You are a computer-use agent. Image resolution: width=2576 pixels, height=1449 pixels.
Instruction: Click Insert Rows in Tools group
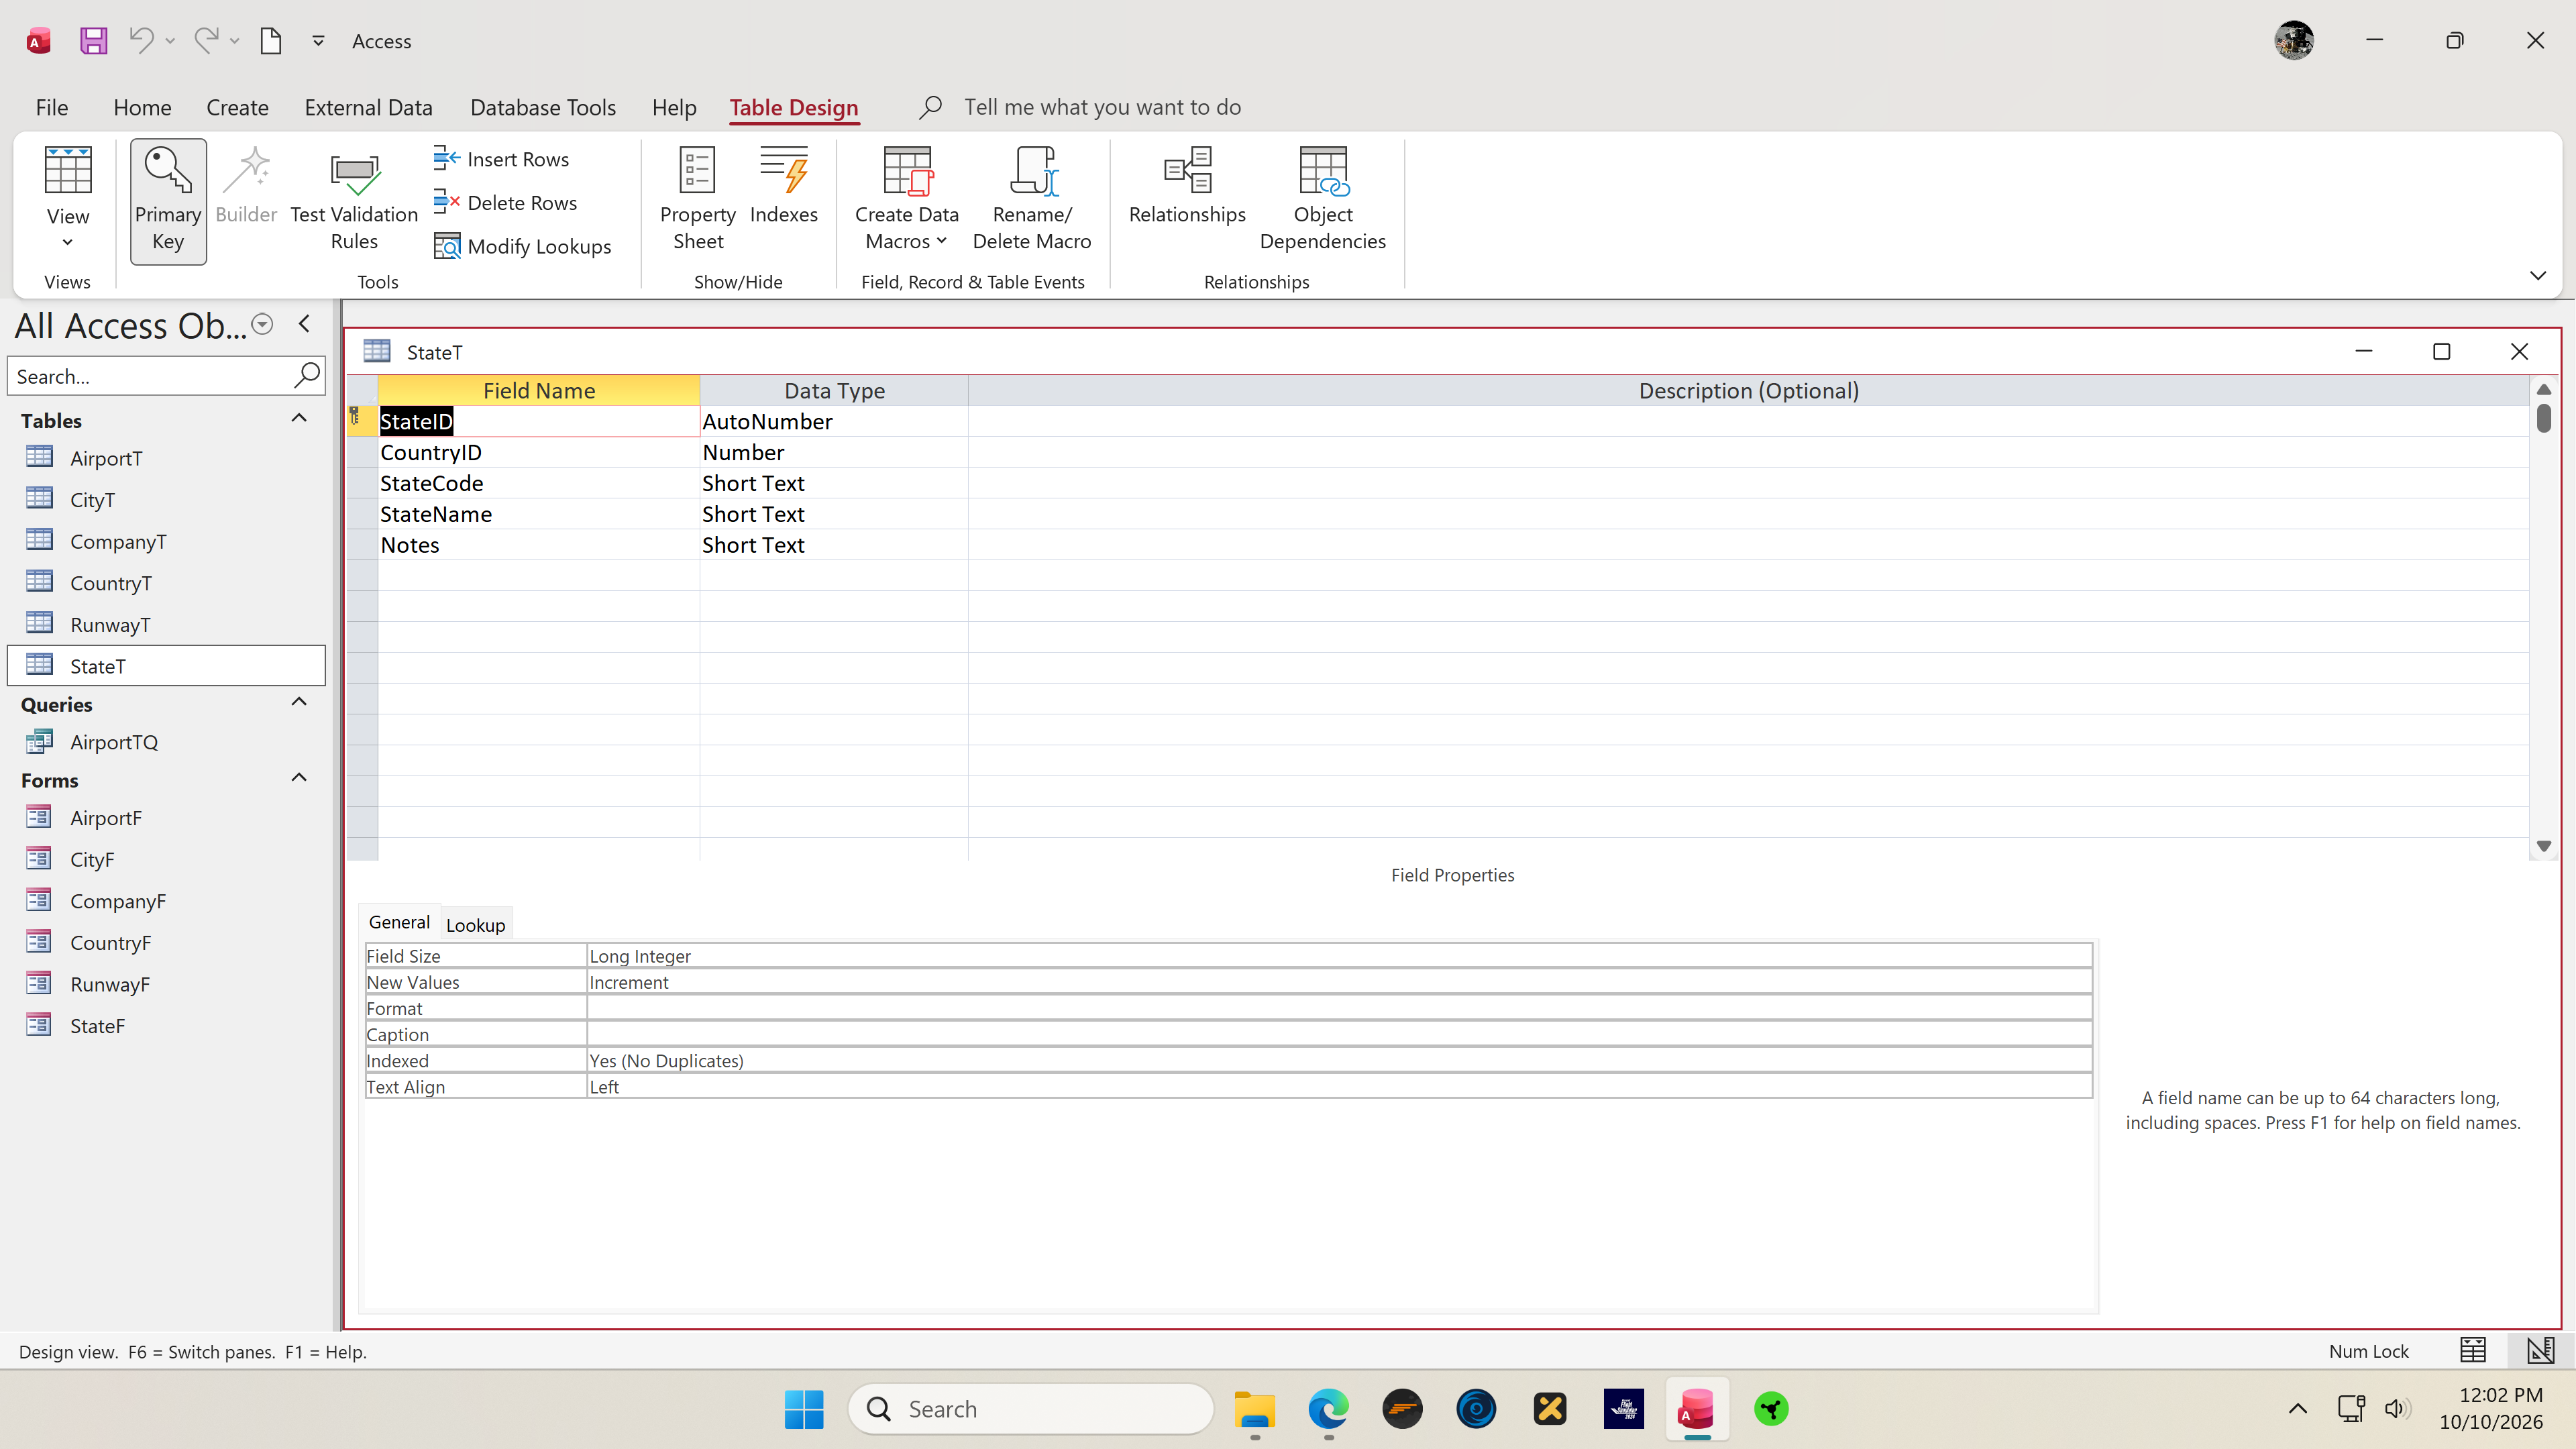pyautogui.click(x=501, y=159)
